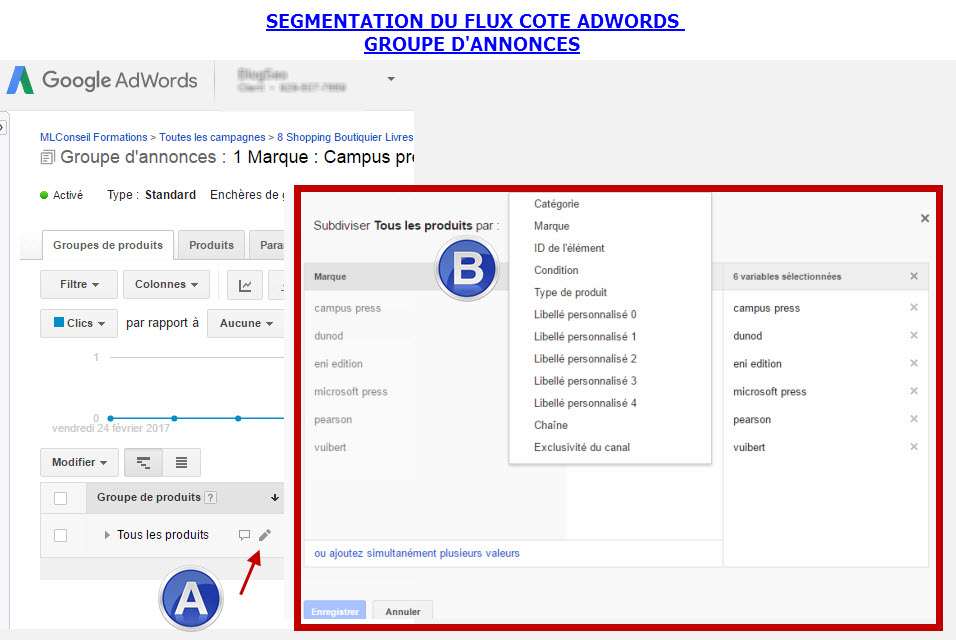Tick the Tous les produits row checkbox
This screenshot has height=640, width=956.
60,535
